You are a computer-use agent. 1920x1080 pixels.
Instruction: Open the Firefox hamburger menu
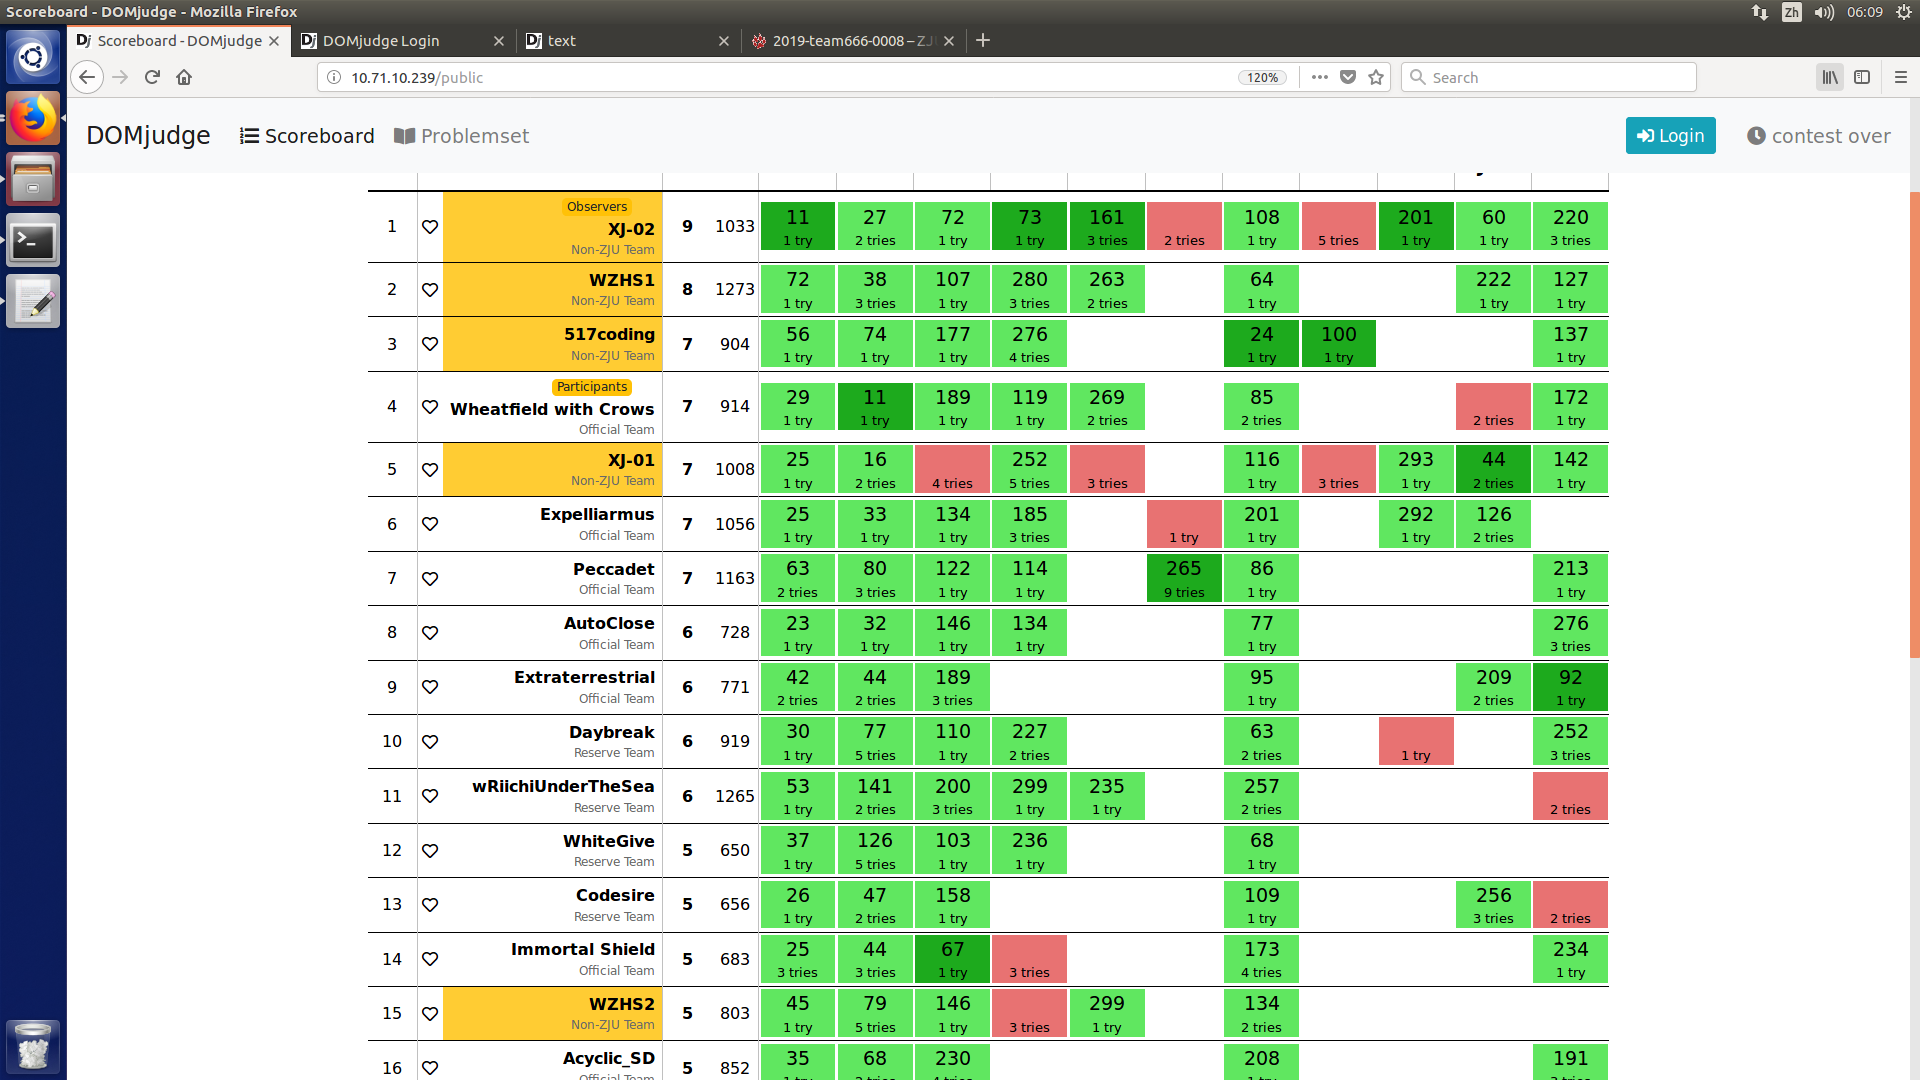point(1900,77)
